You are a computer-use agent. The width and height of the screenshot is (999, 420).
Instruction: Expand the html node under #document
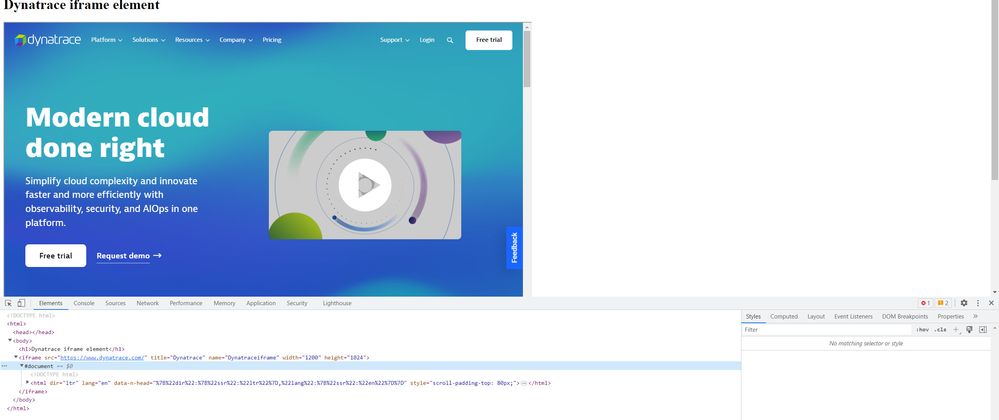click(x=27, y=383)
